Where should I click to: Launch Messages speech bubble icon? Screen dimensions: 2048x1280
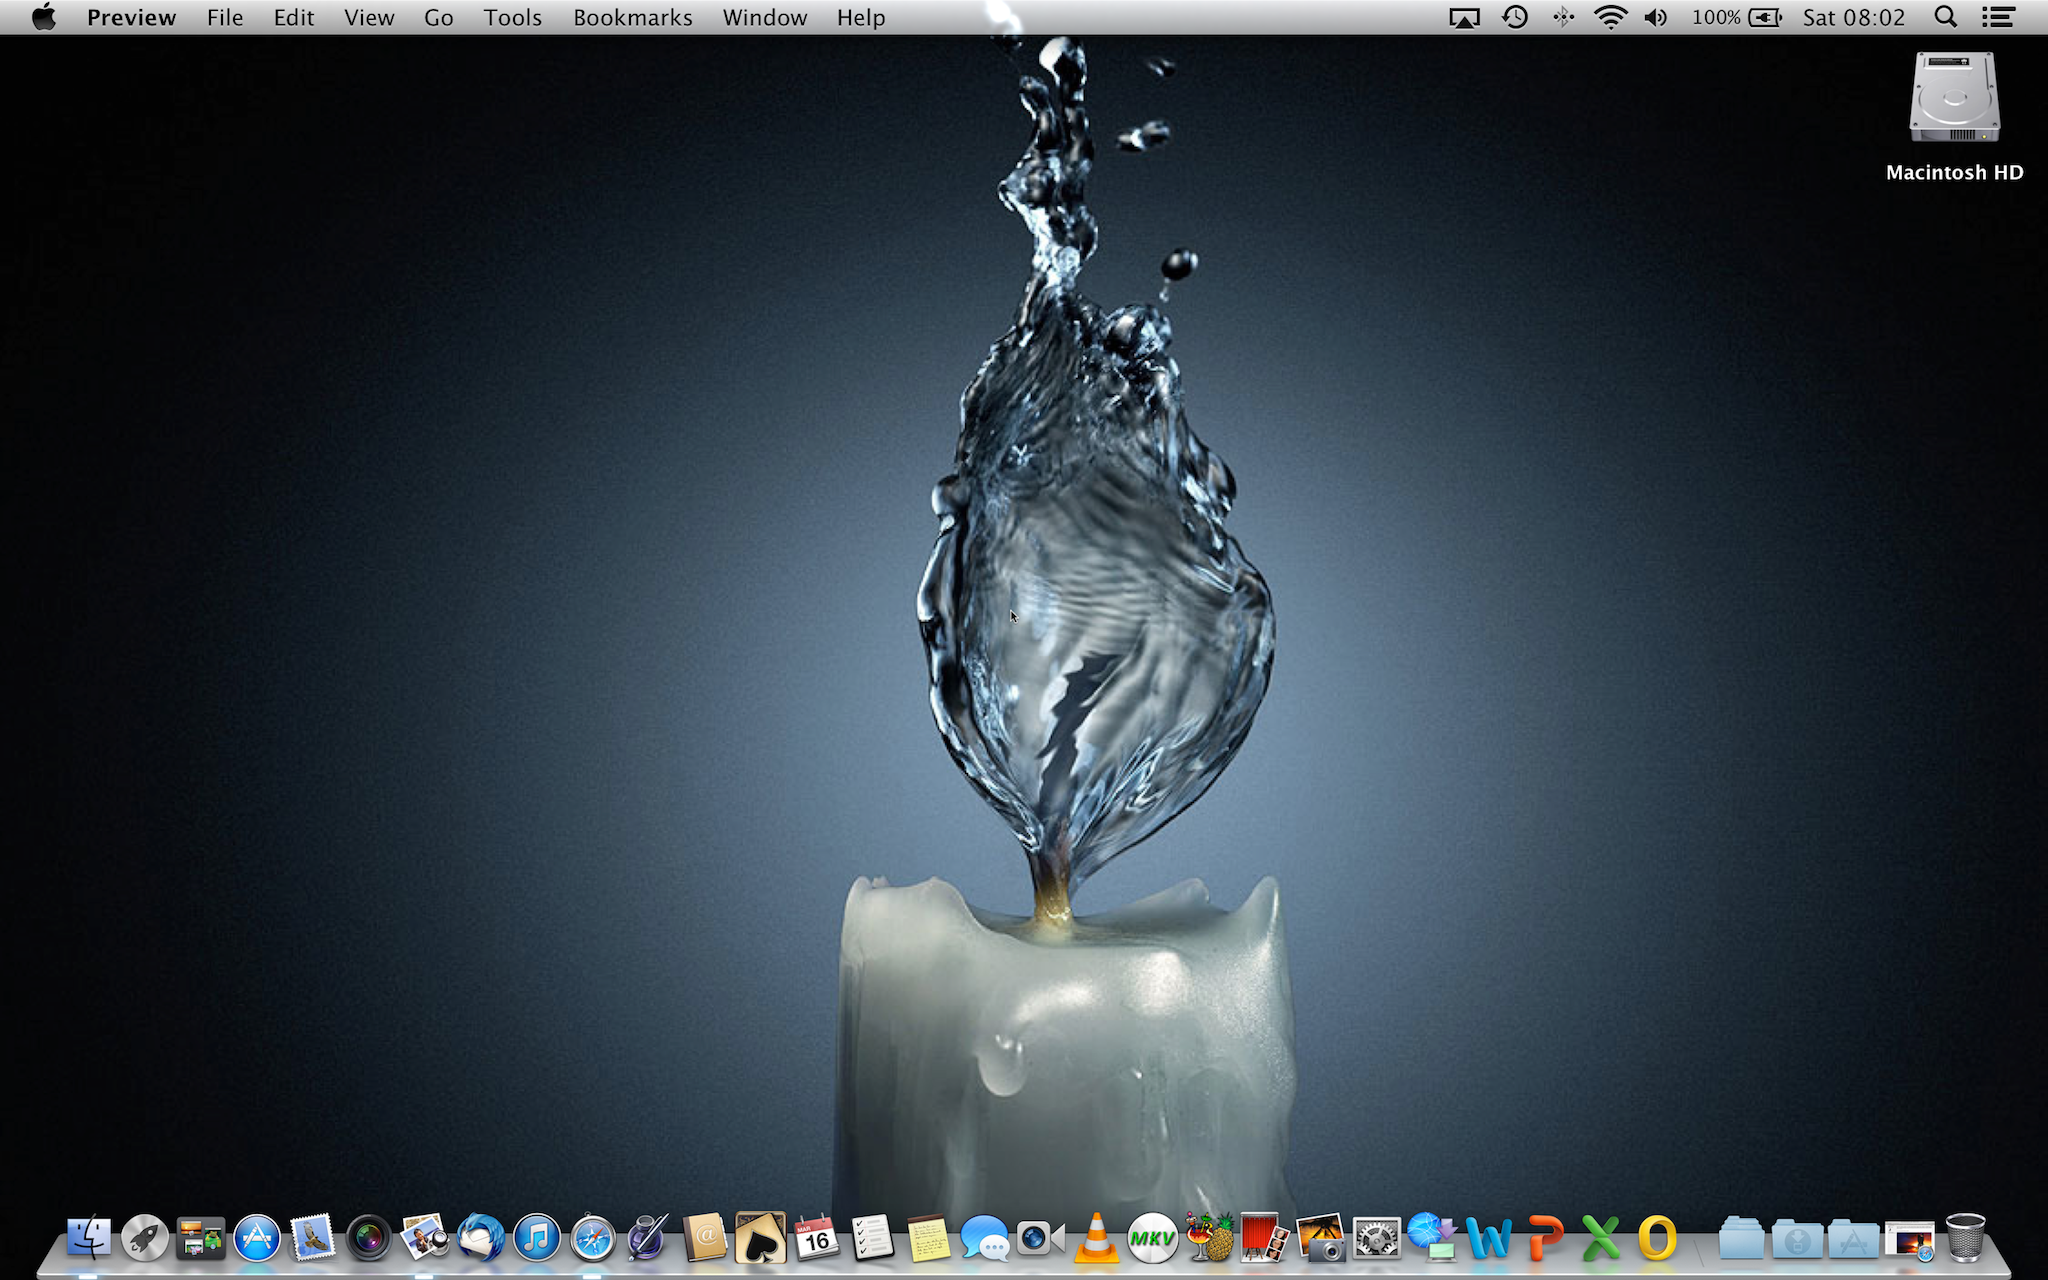984,1238
